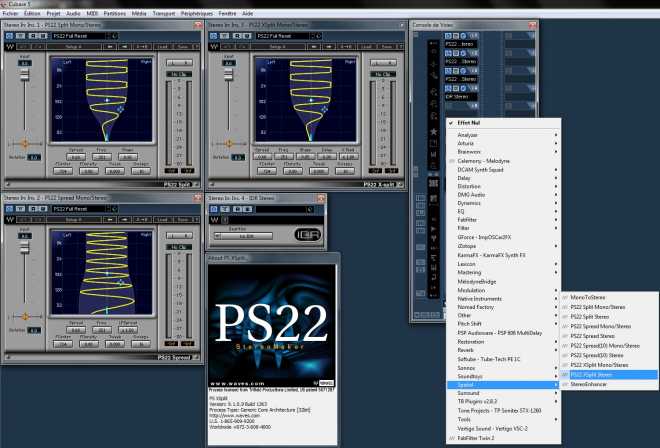Click No Clip indicator in PS22 Split meter
The image size is (660, 448).
click(x=179, y=74)
